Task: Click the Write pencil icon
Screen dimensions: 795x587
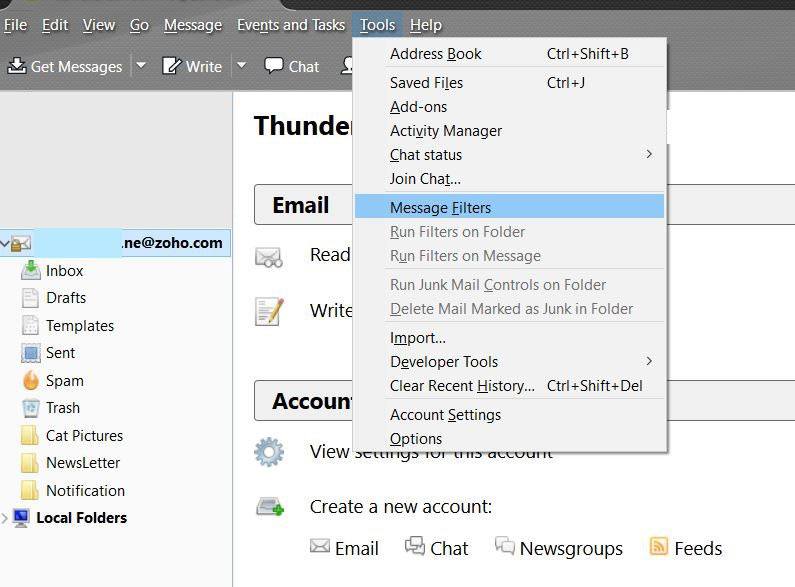Action: click(x=171, y=66)
